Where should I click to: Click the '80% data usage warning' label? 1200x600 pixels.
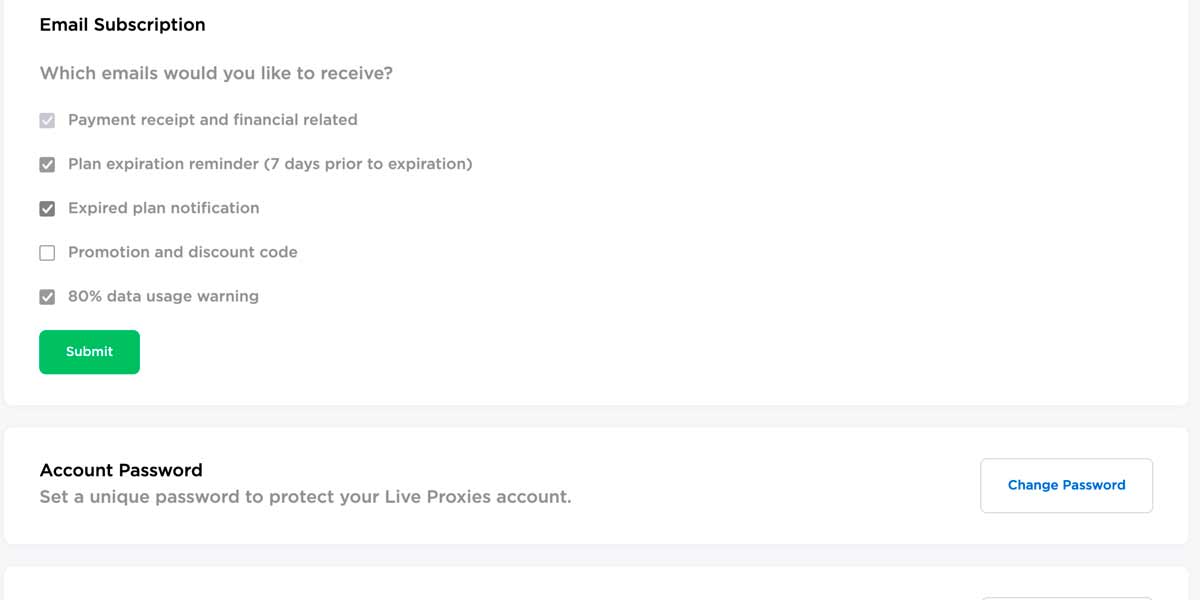(163, 296)
